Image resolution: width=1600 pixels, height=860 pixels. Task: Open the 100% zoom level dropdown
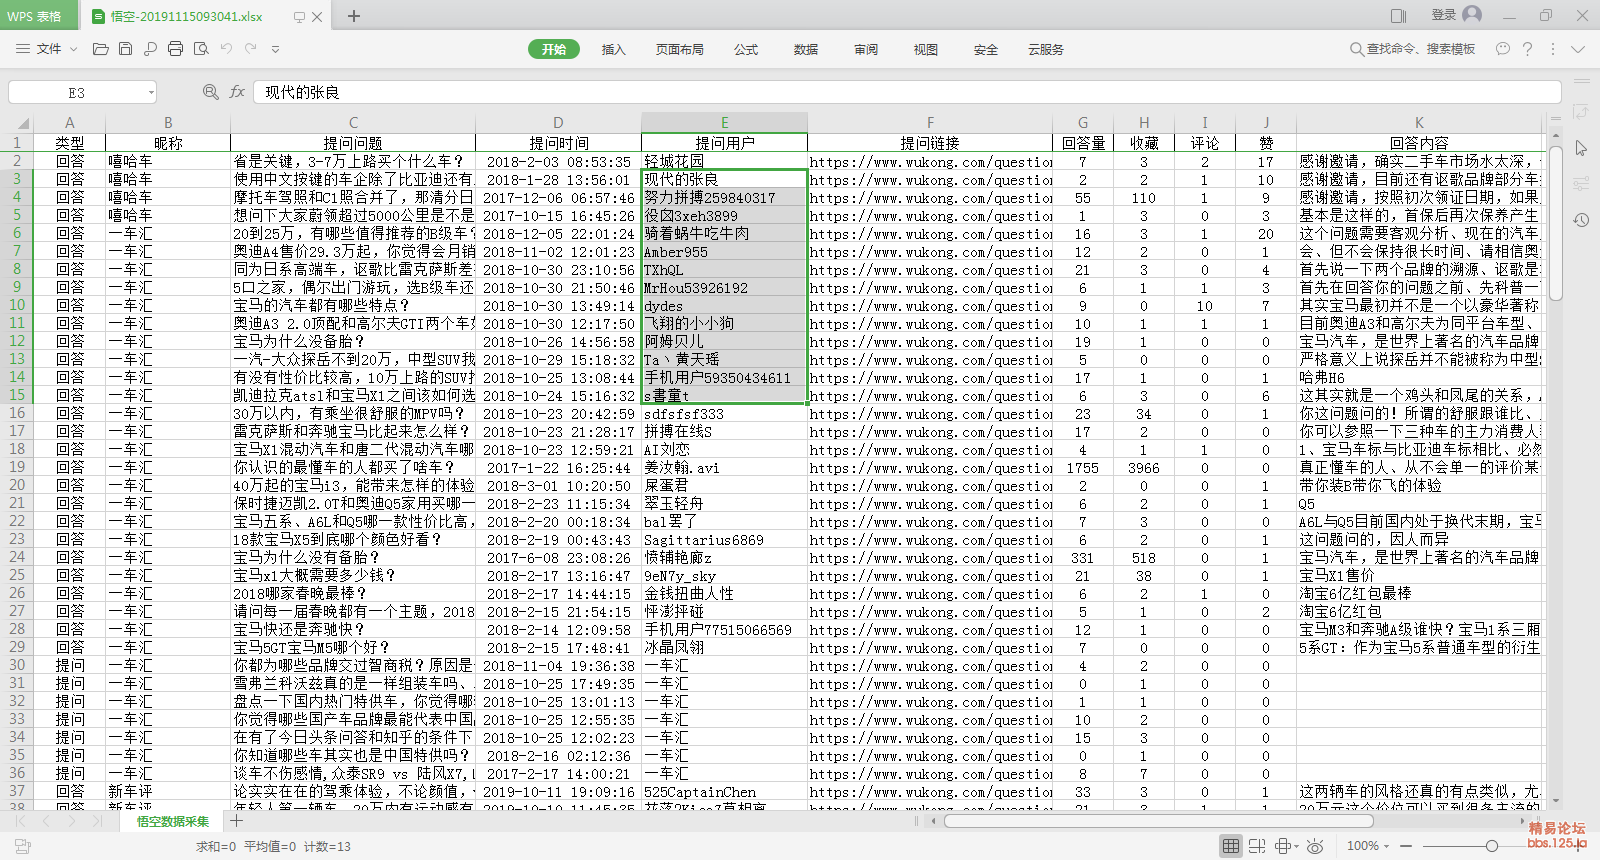point(1368,846)
